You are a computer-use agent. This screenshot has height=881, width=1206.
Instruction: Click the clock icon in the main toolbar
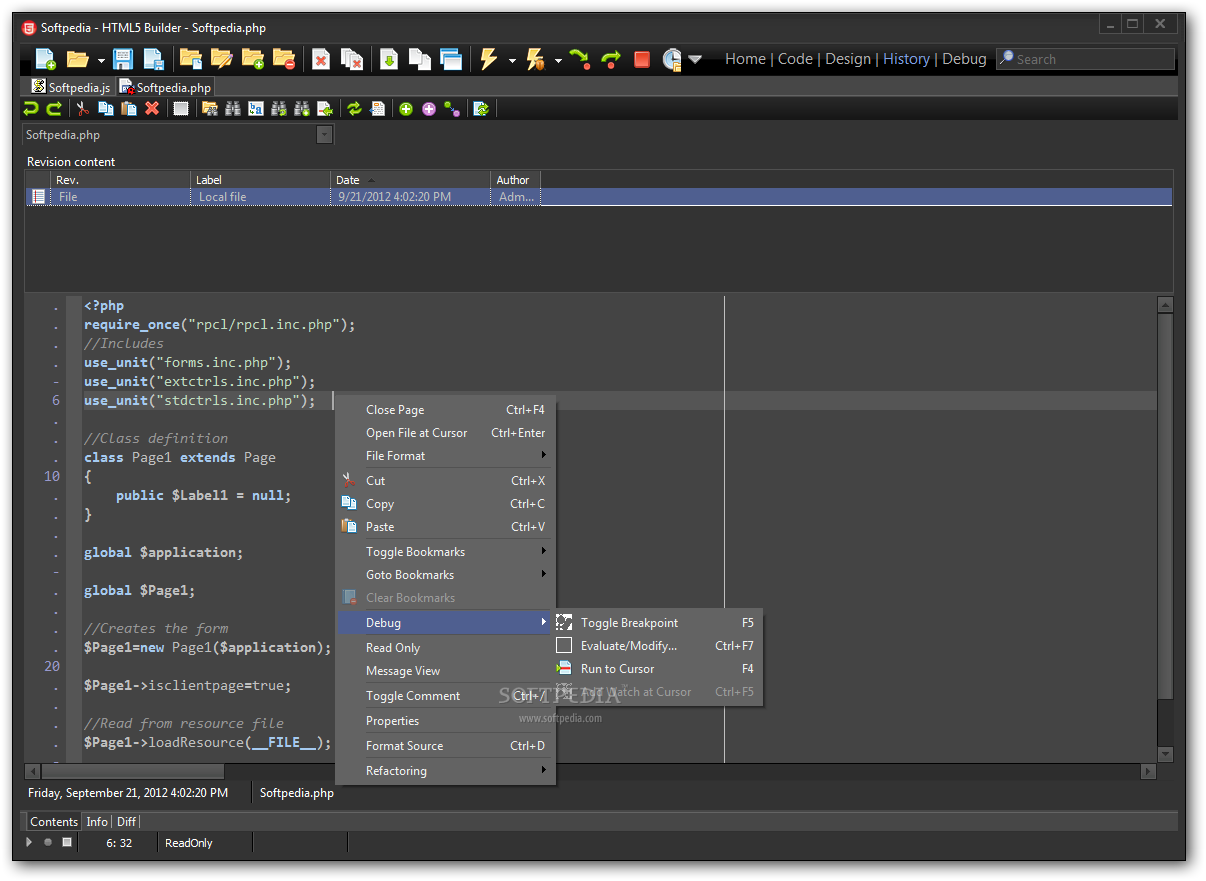tap(672, 59)
